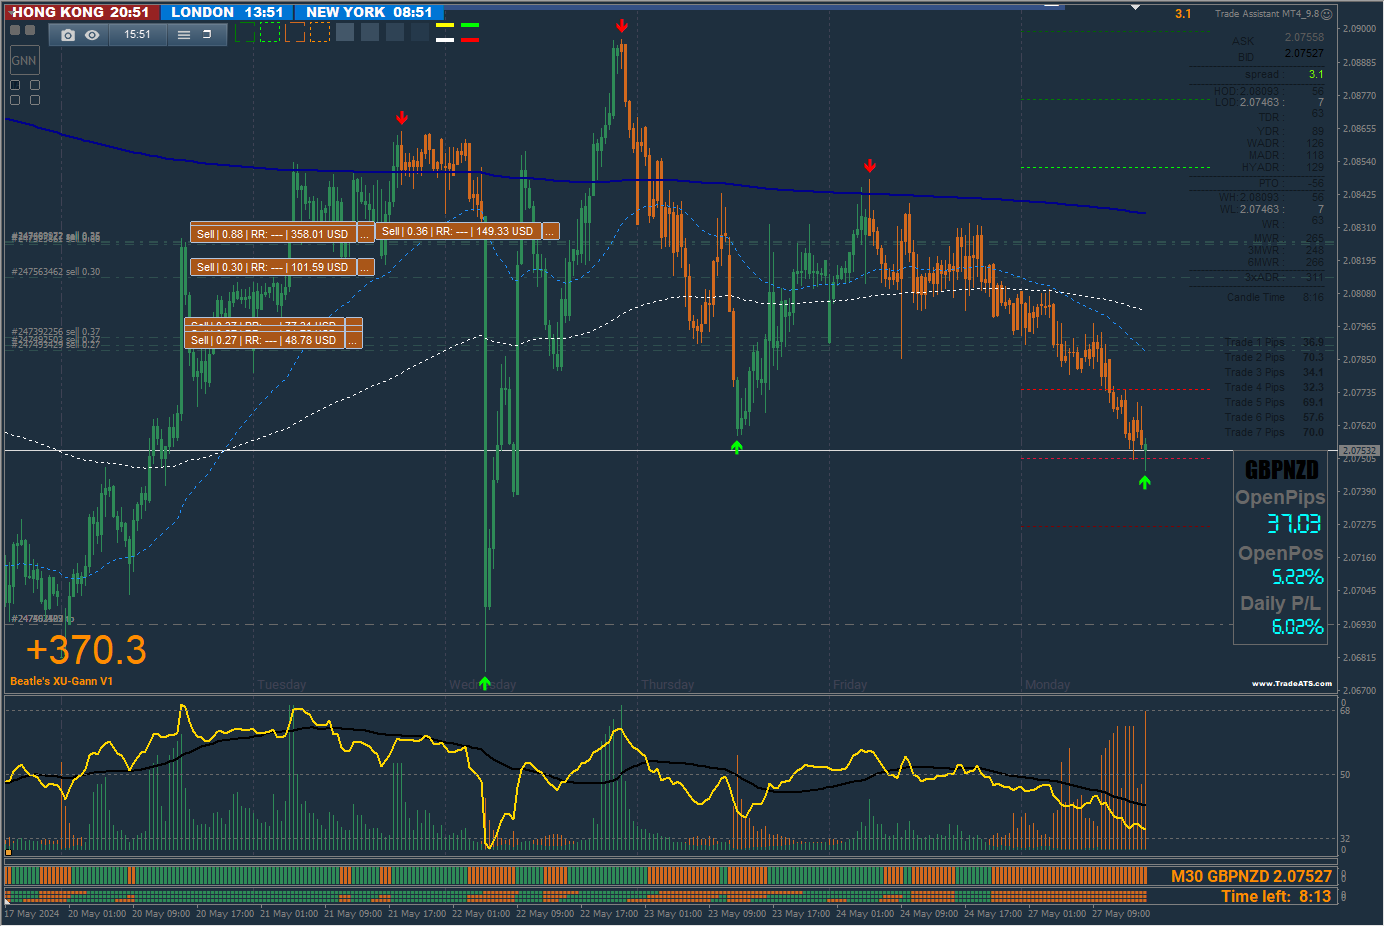Expand options for the Sell 0.36 order

(550, 231)
